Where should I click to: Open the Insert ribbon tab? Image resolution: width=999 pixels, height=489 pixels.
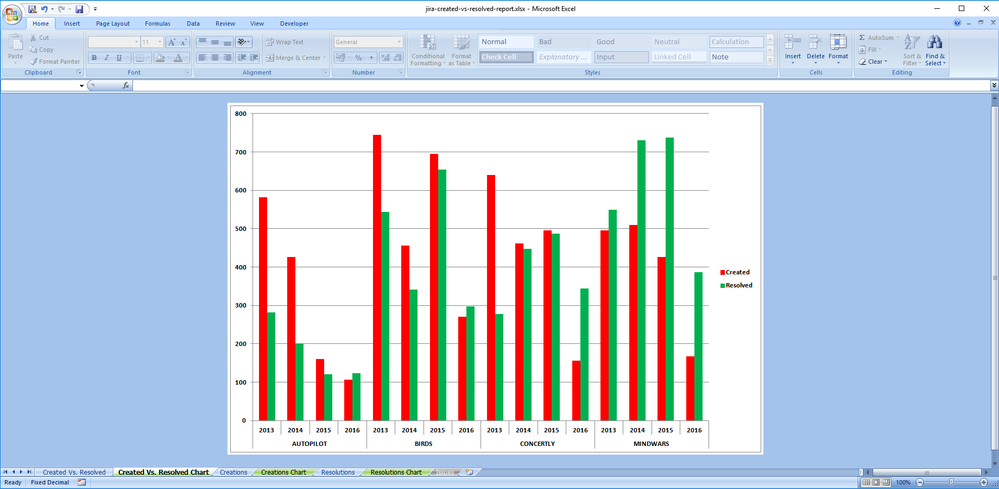pyautogui.click(x=71, y=24)
